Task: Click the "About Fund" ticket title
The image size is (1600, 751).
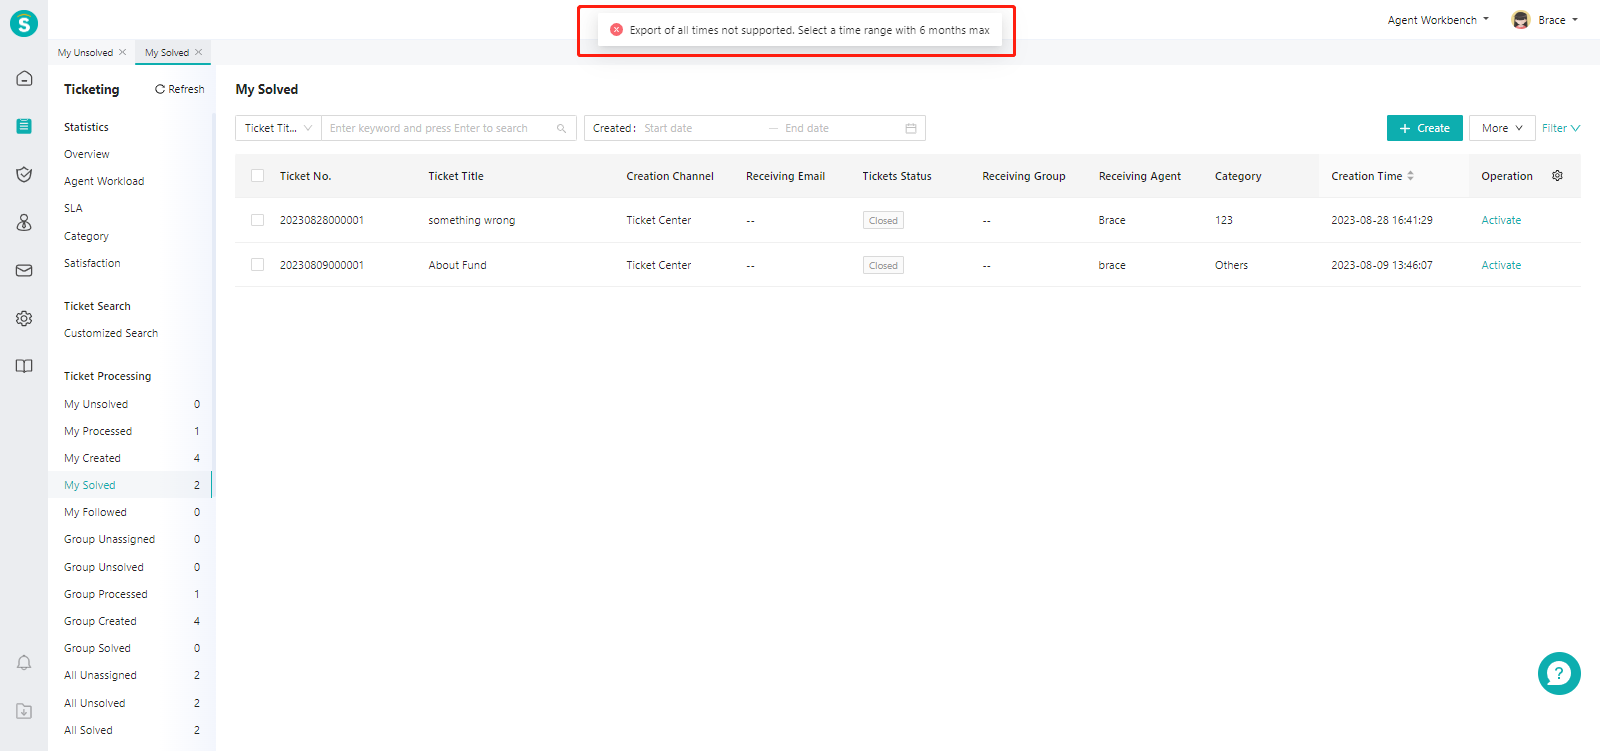Action: click(457, 265)
